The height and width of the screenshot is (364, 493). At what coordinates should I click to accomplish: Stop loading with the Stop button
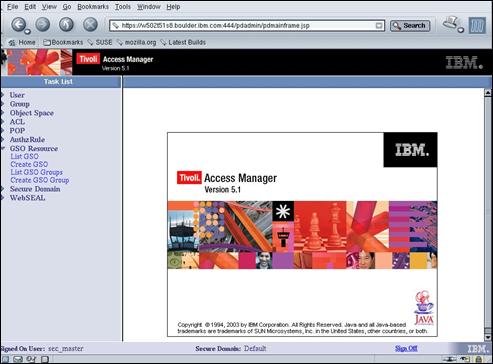pos(90,24)
